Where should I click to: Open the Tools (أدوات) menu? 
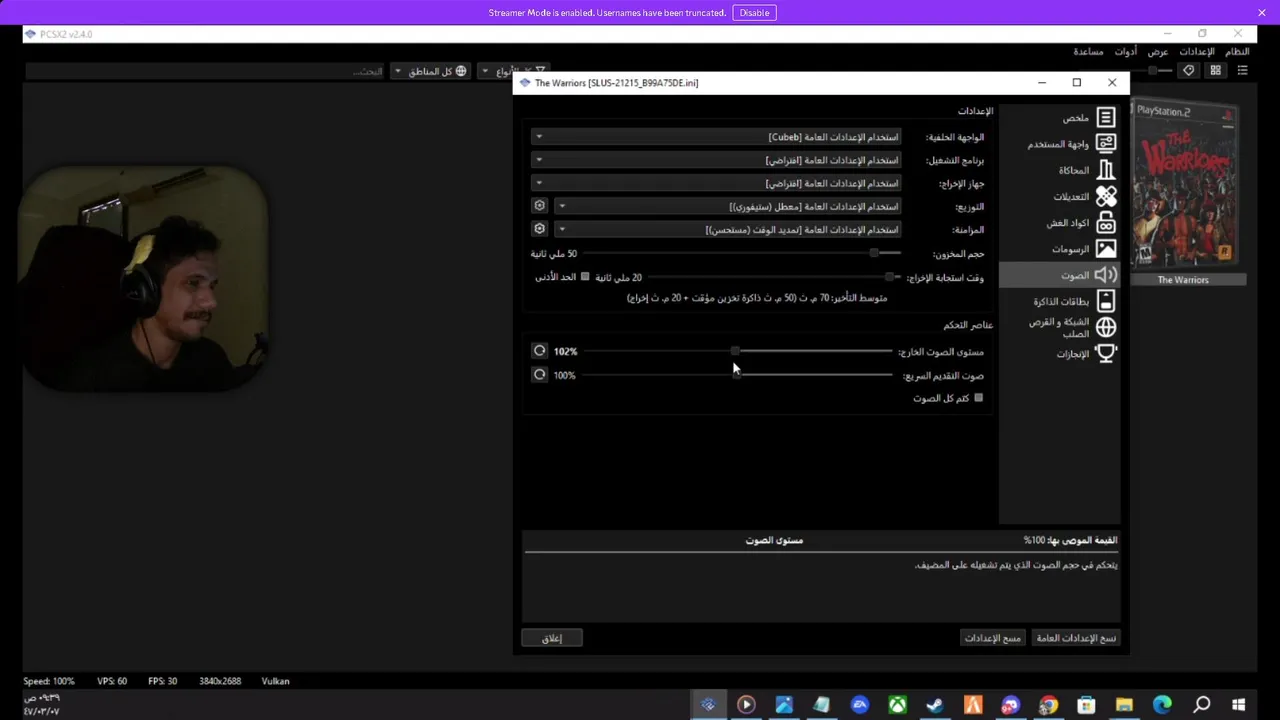(1126, 51)
